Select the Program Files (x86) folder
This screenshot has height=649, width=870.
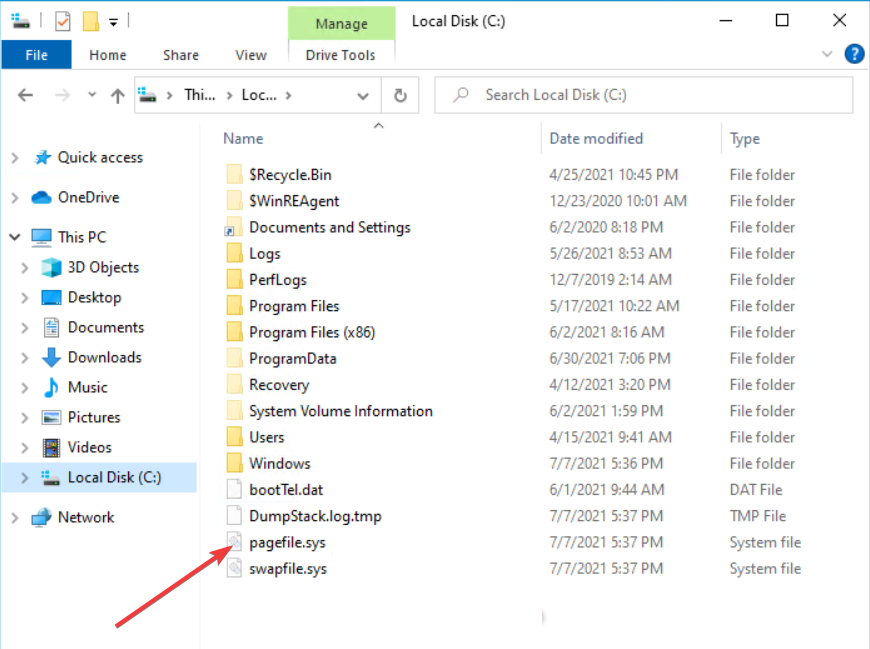click(312, 332)
